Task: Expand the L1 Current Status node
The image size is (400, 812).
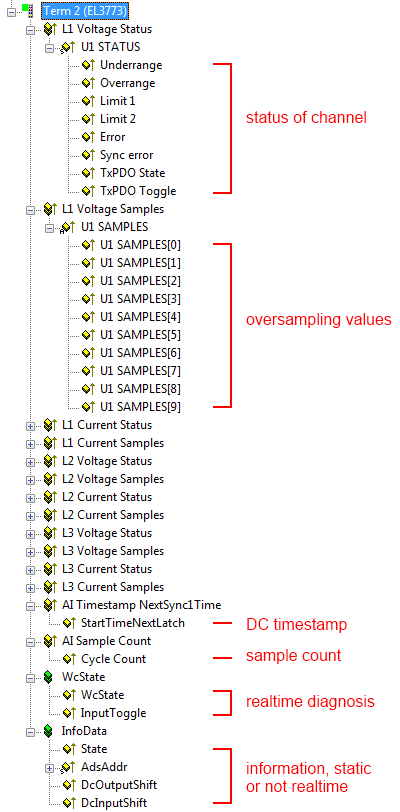Action: point(30,426)
